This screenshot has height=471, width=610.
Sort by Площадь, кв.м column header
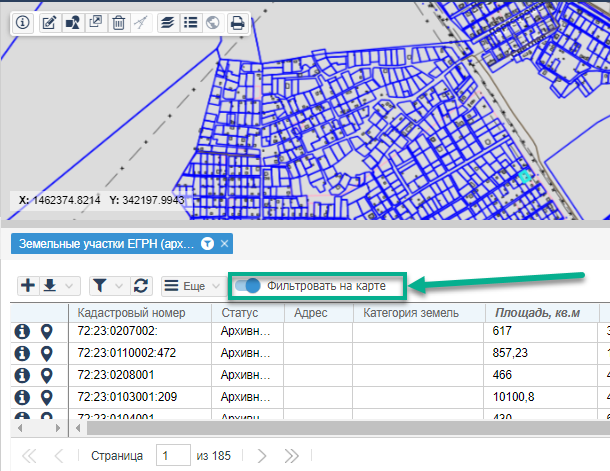pyautogui.click(x=541, y=313)
